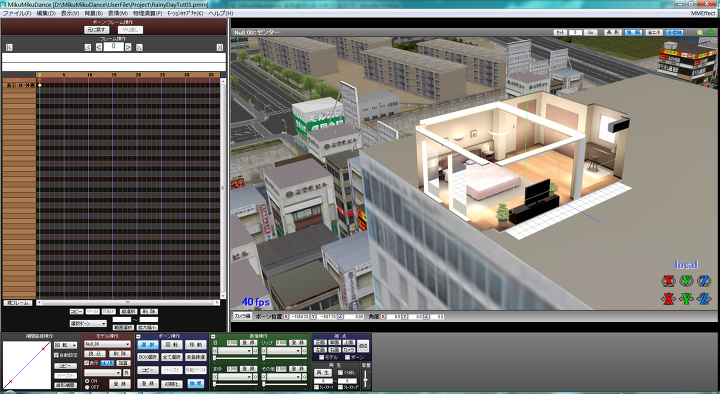Click next-morph arrow beside その他 dropdown
Image resolution: width=720 pixels, height=394 pixels.
click(304, 377)
